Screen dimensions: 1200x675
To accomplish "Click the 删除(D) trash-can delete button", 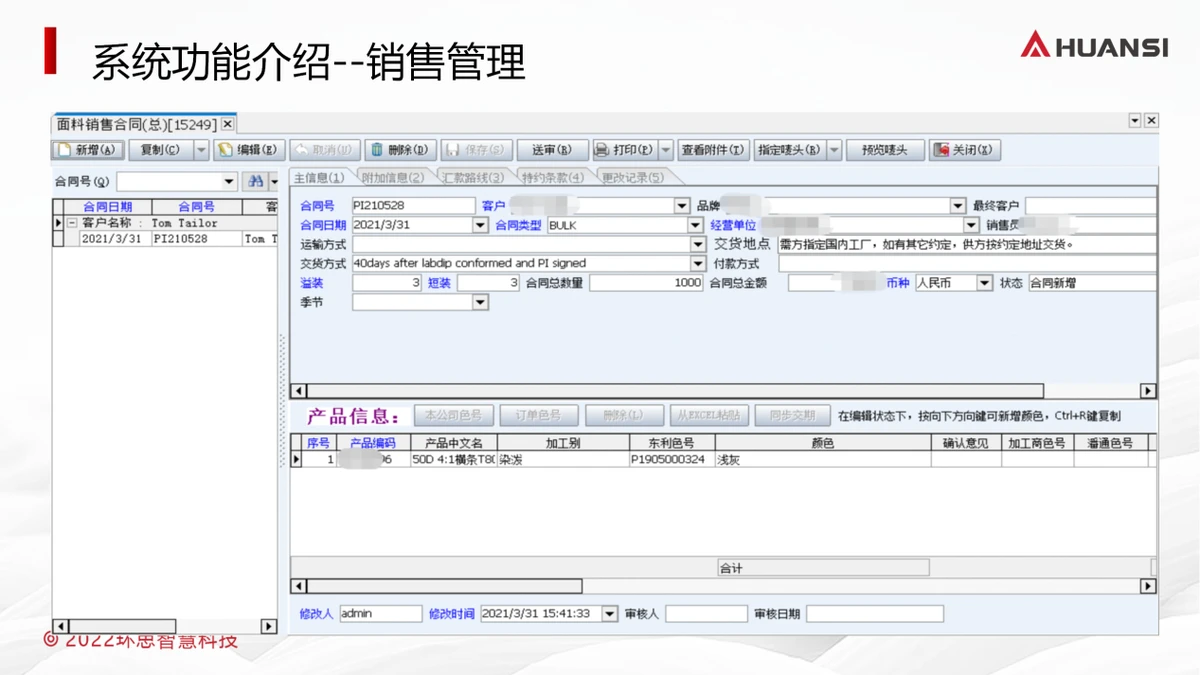I will (400, 150).
